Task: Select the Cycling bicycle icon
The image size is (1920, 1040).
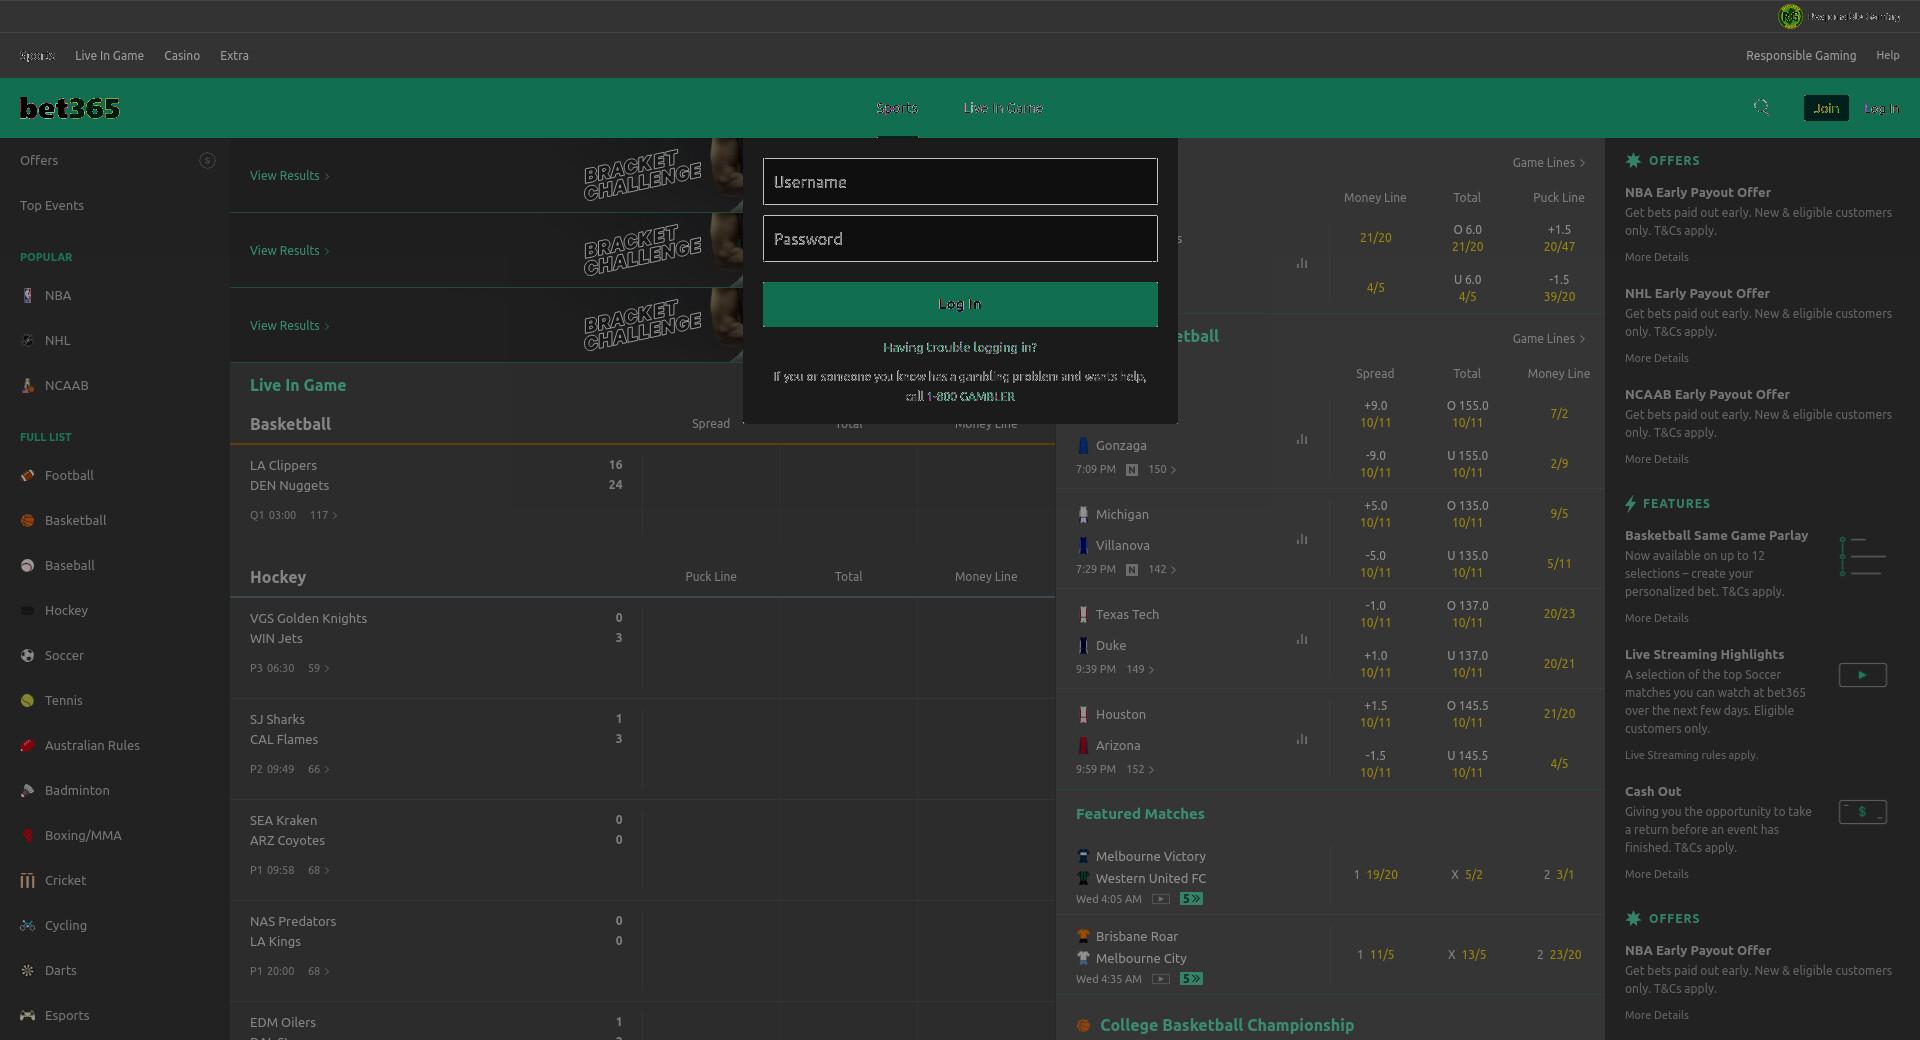Action: pos(27,925)
